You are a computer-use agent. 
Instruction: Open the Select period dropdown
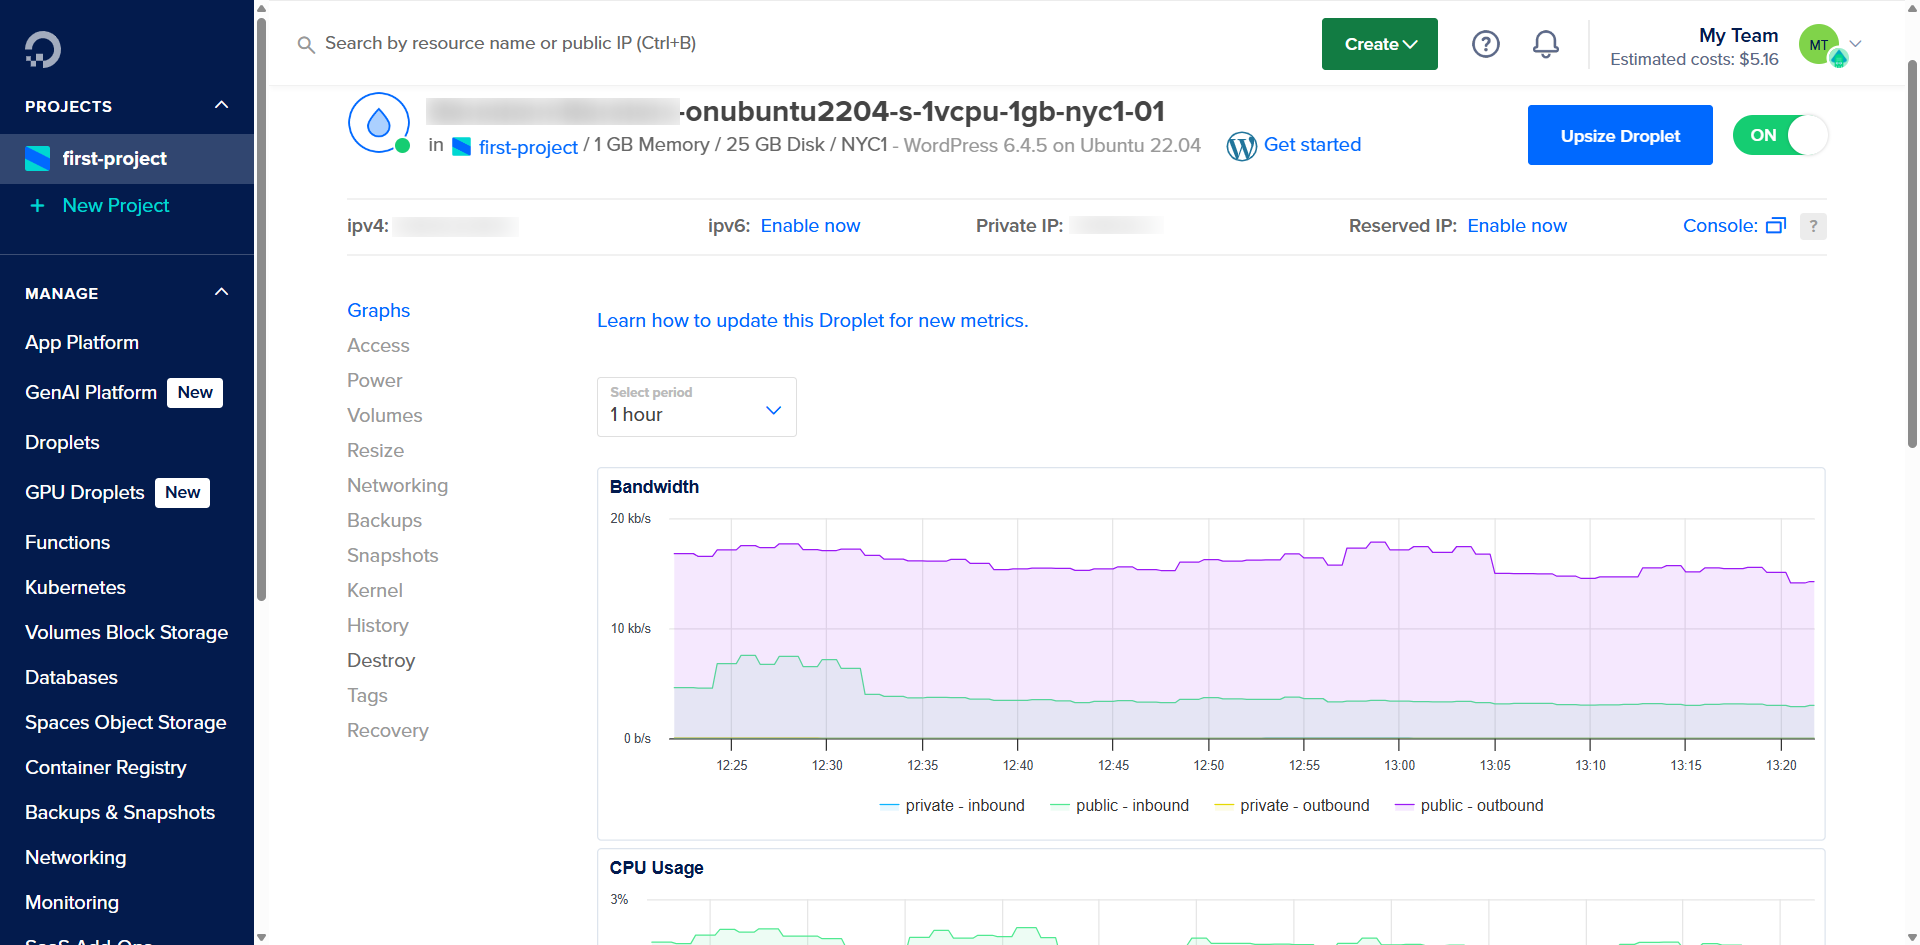point(696,407)
